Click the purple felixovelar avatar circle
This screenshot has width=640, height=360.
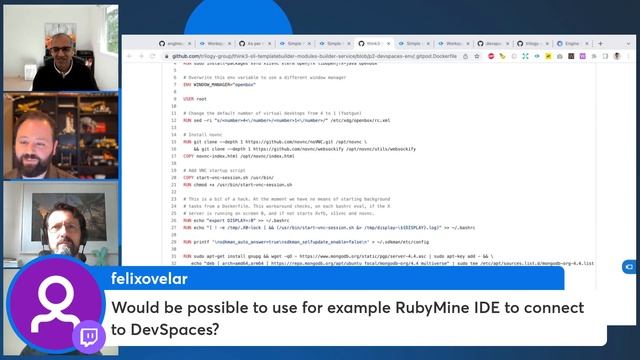point(56,304)
